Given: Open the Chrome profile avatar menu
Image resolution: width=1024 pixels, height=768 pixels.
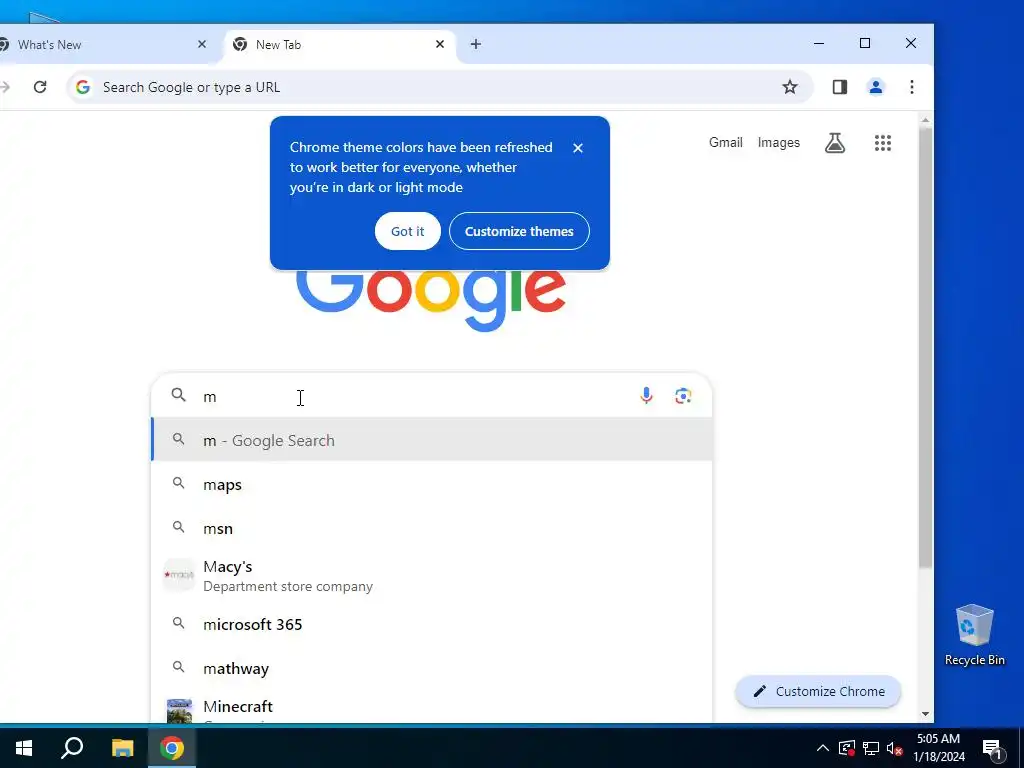Looking at the screenshot, I should tap(876, 87).
